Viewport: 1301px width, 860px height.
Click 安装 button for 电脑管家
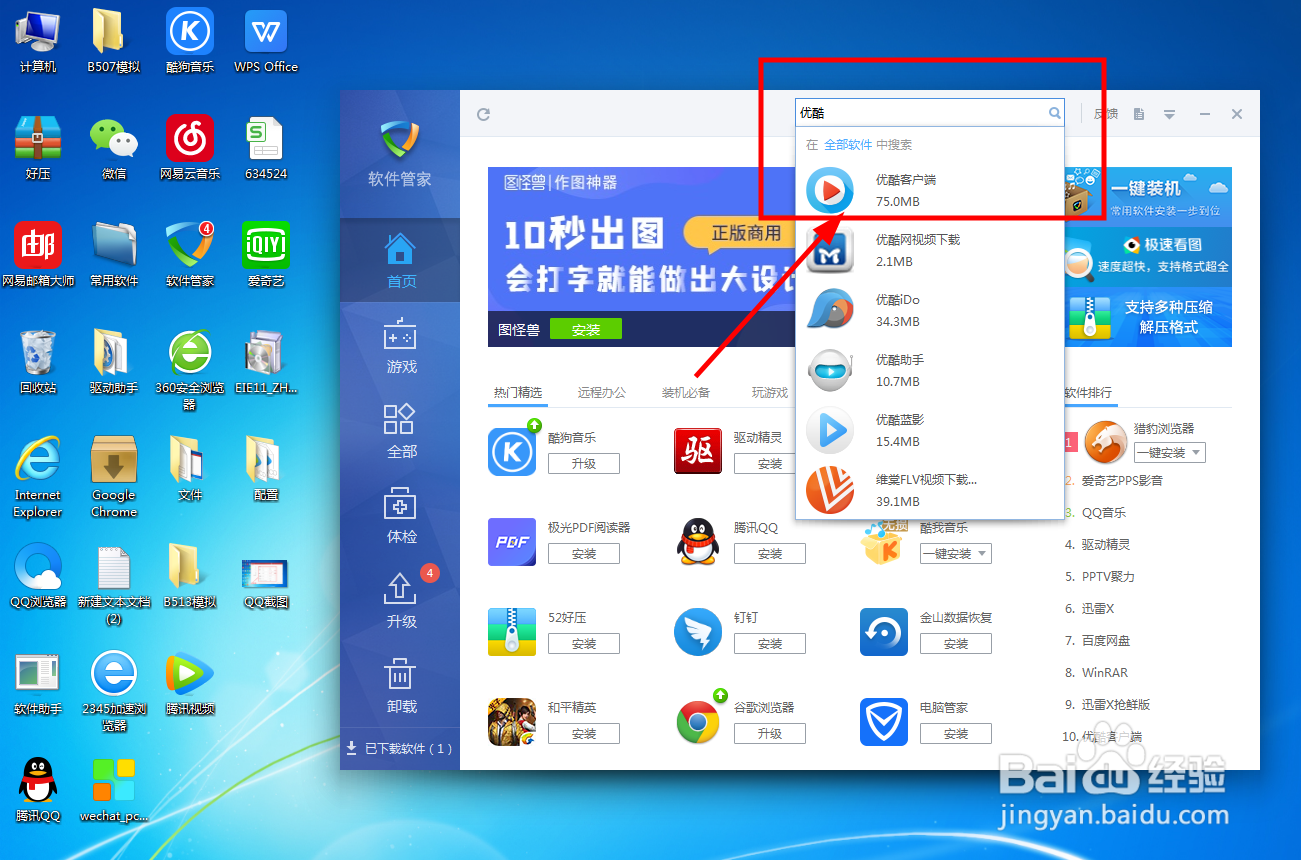pos(956,734)
